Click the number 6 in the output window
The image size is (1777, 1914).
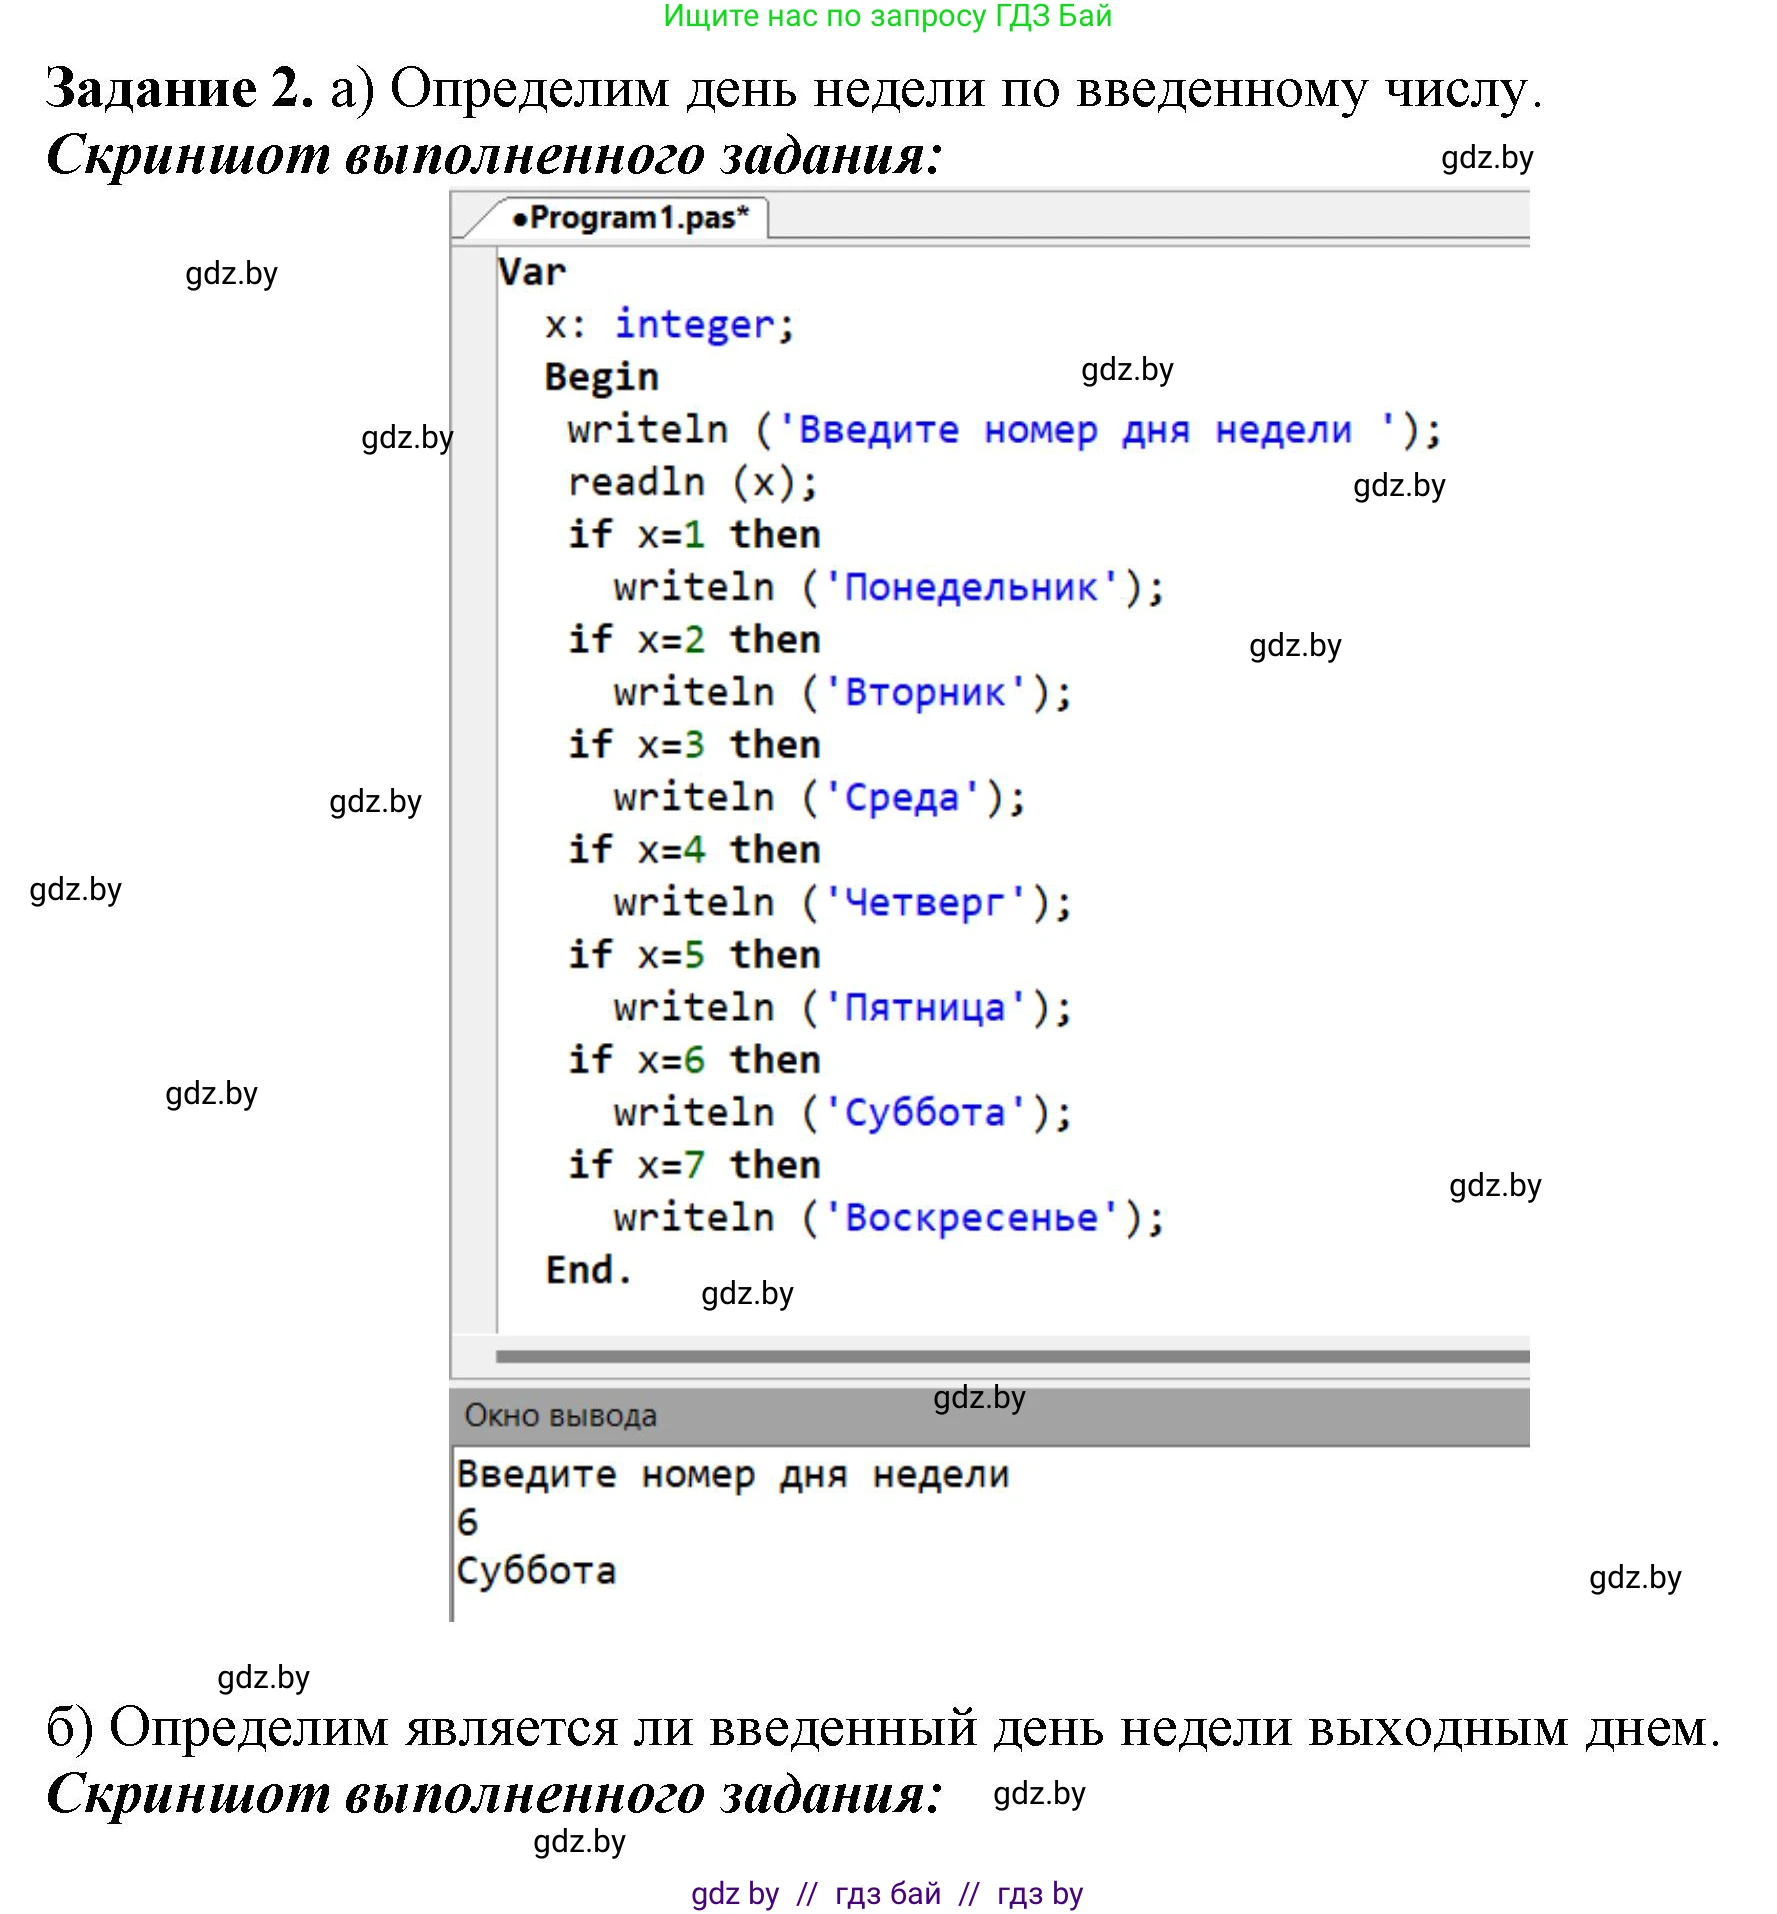(x=464, y=1522)
